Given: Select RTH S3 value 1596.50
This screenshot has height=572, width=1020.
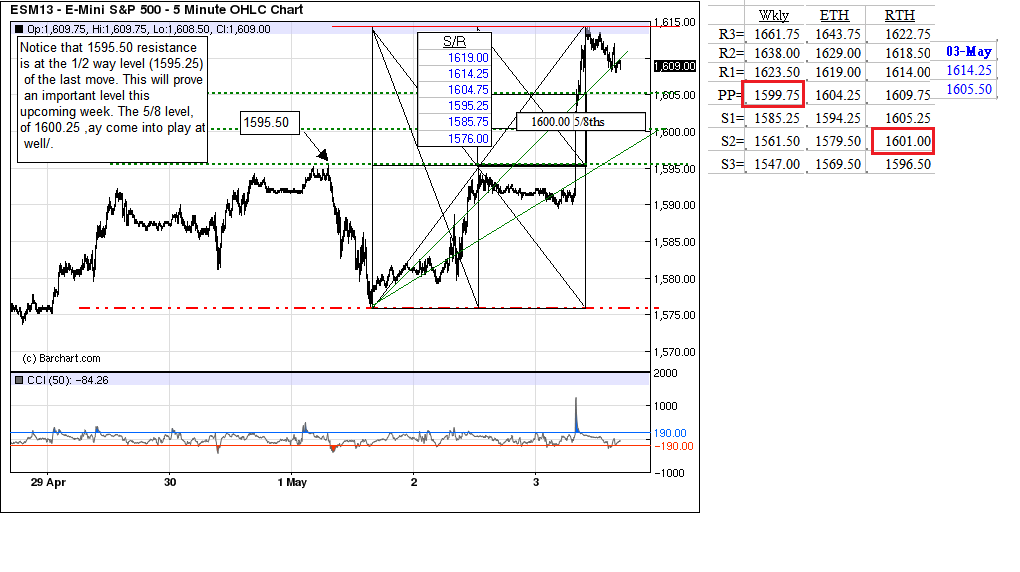Looking at the screenshot, I should pyautogui.click(x=907, y=164).
